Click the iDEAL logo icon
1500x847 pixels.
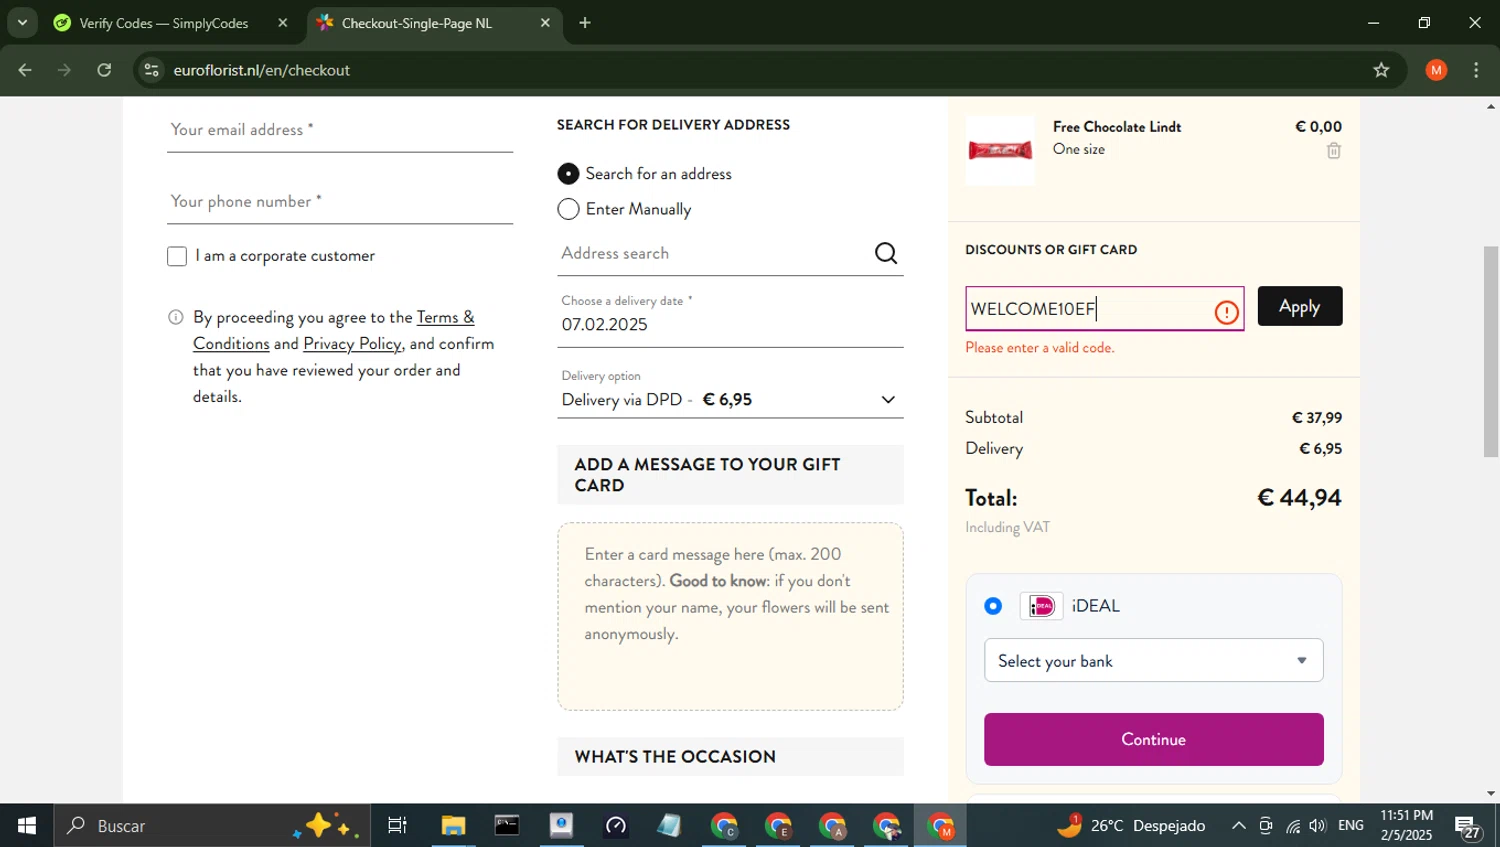point(1041,606)
